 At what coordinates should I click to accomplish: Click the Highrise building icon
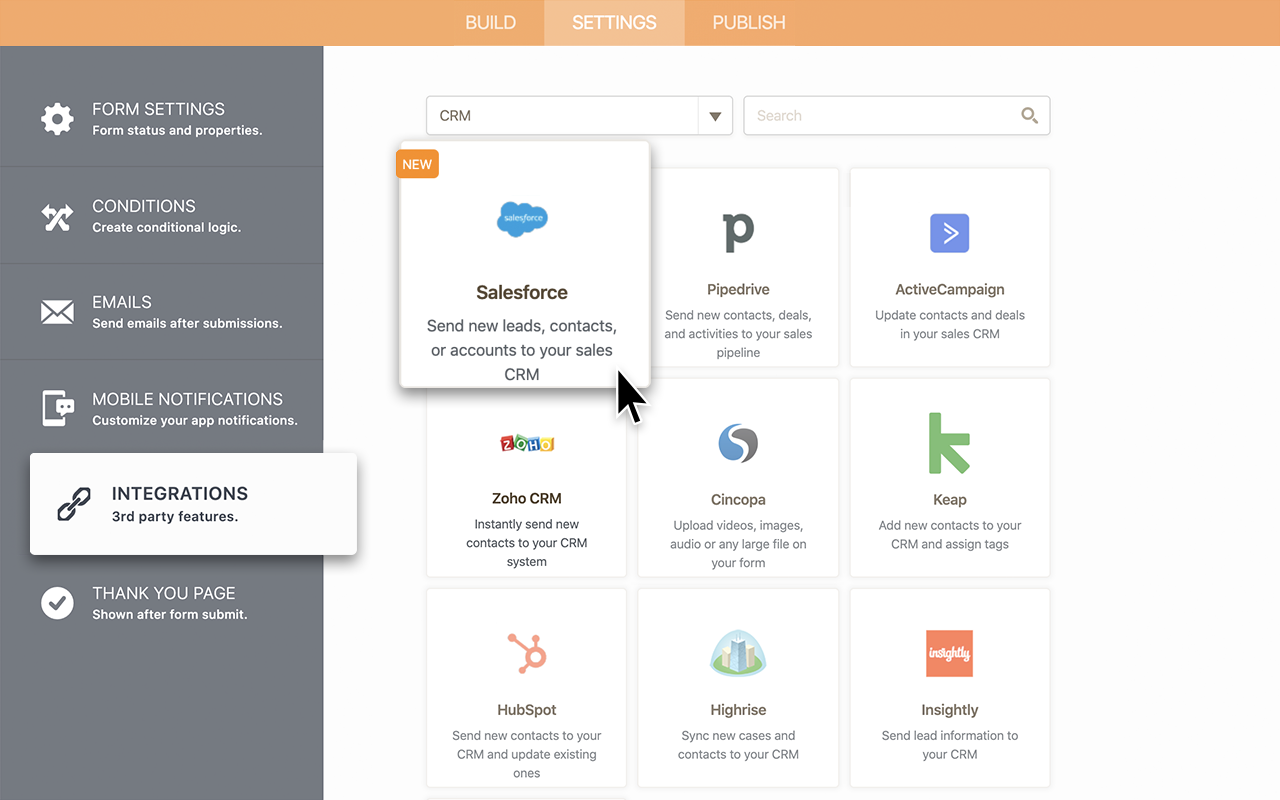(x=737, y=653)
